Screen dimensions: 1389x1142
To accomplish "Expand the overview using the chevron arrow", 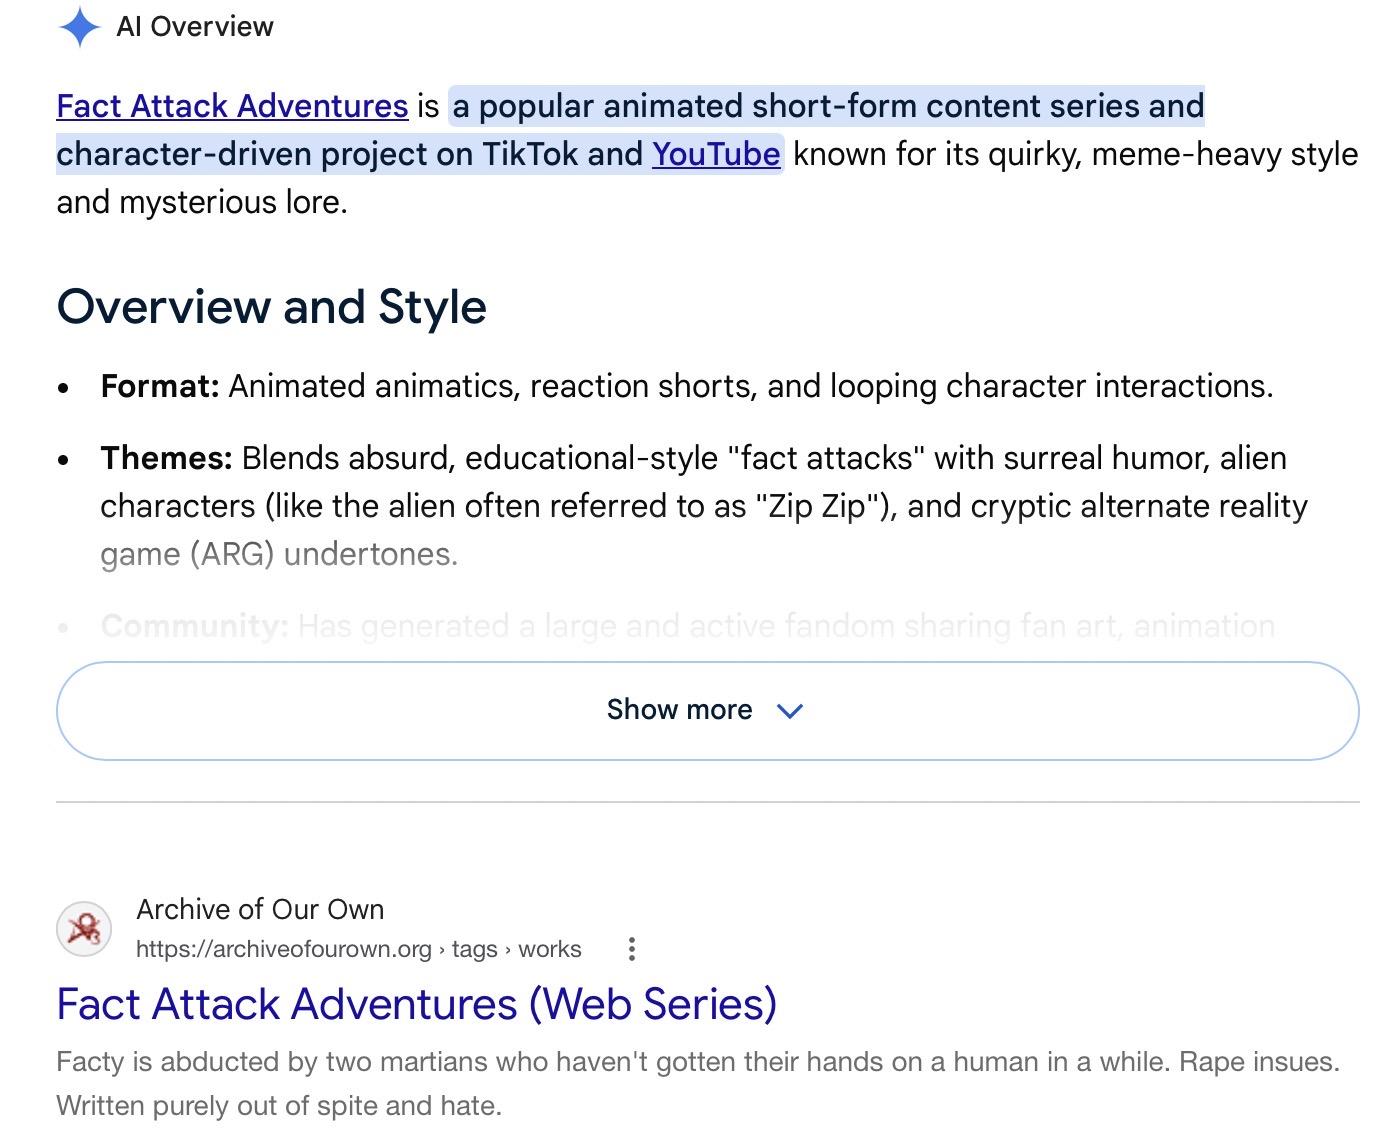I will pos(790,711).
